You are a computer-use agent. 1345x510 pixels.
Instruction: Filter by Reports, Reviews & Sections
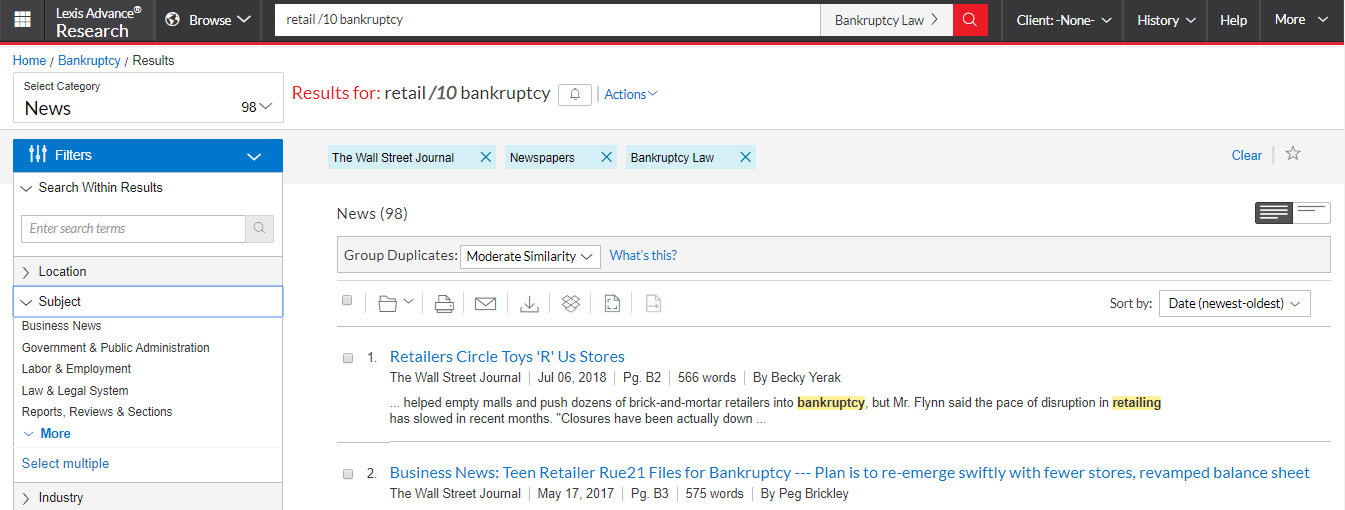click(97, 412)
